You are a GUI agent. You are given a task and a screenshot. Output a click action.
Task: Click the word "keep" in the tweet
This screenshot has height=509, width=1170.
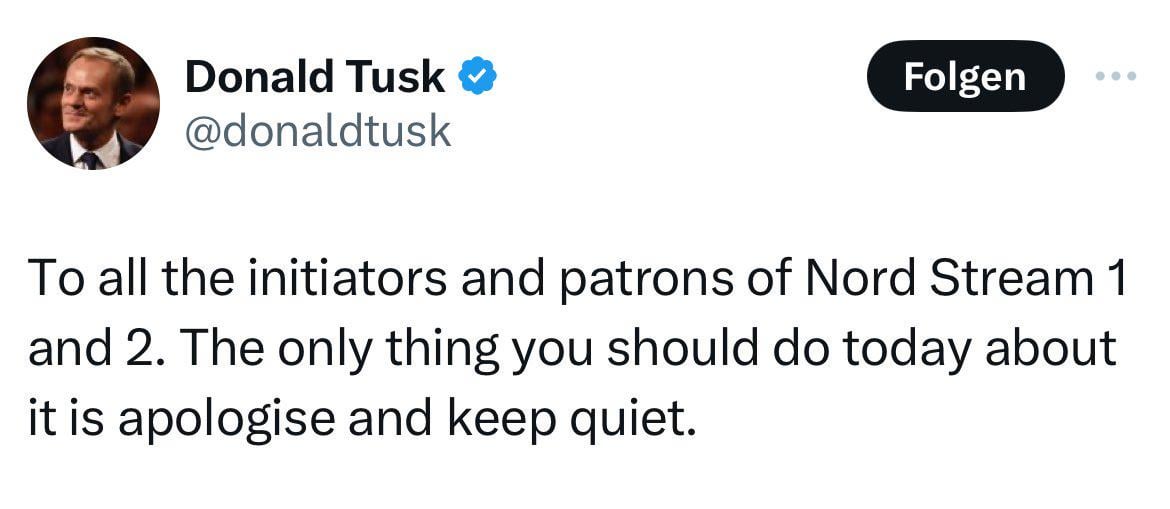point(483,418)
